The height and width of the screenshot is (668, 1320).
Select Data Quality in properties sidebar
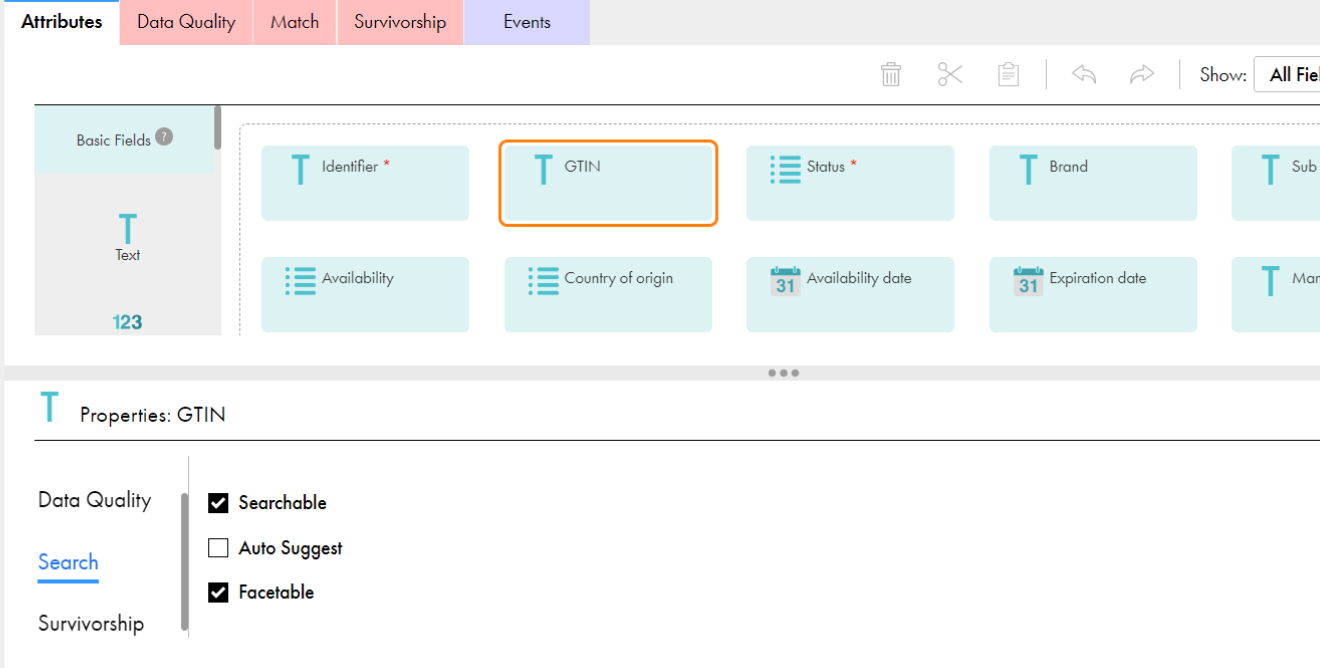point(95,500)
